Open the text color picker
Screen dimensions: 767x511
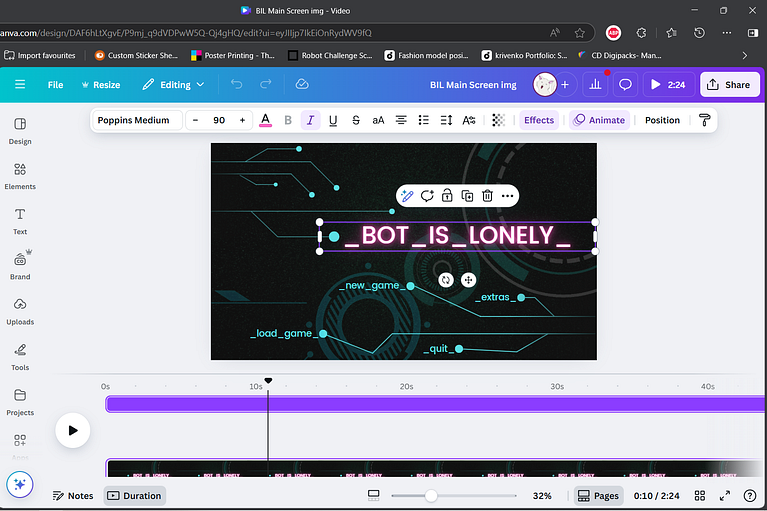pyautogui.click(x=265, y=120)
